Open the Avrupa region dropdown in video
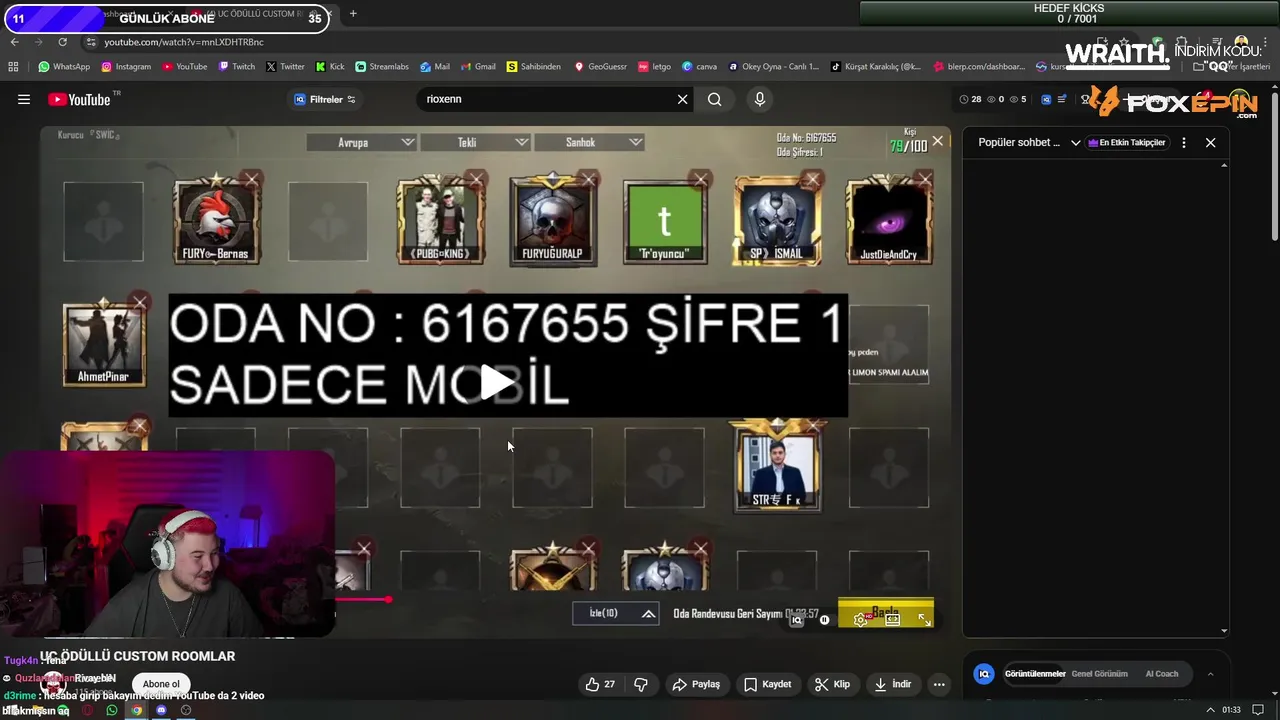Image resolution: width=1280 pixels, height=720 pixels. [x=361, y=142]
